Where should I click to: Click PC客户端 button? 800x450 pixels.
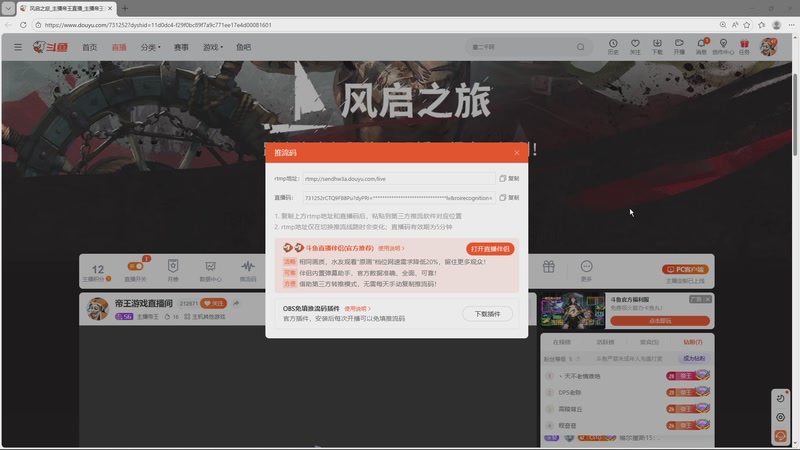click(685, 269)
